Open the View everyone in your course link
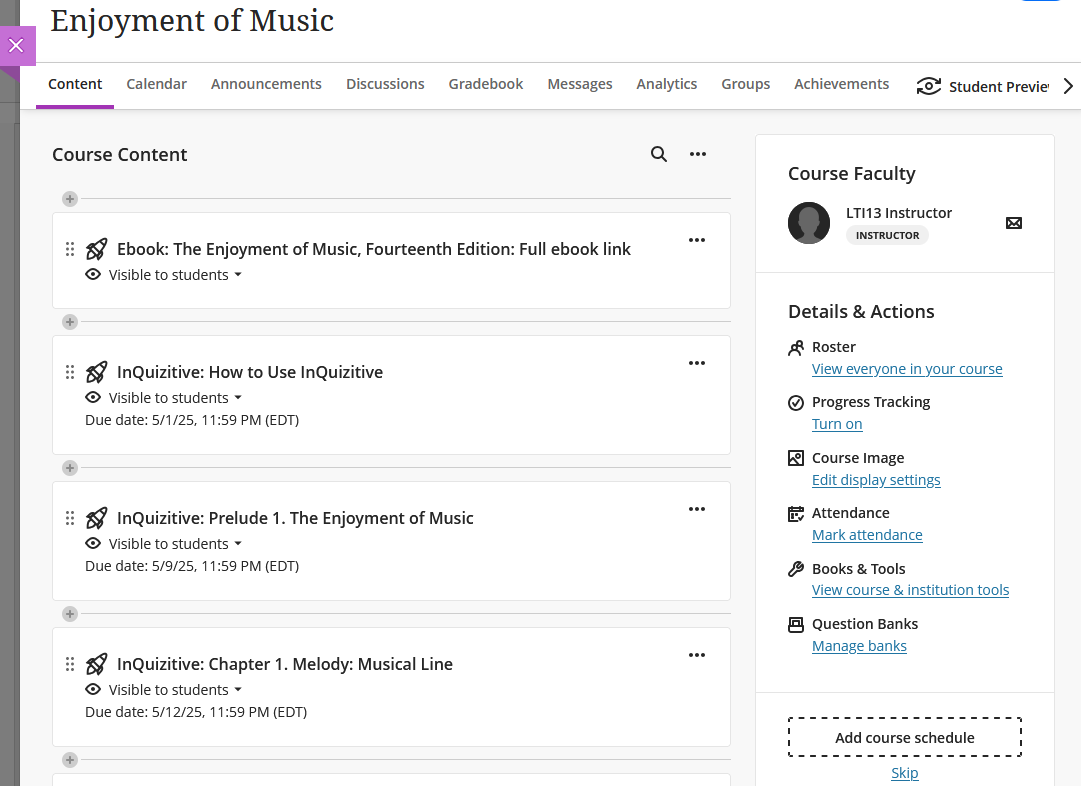 point(907,369)
